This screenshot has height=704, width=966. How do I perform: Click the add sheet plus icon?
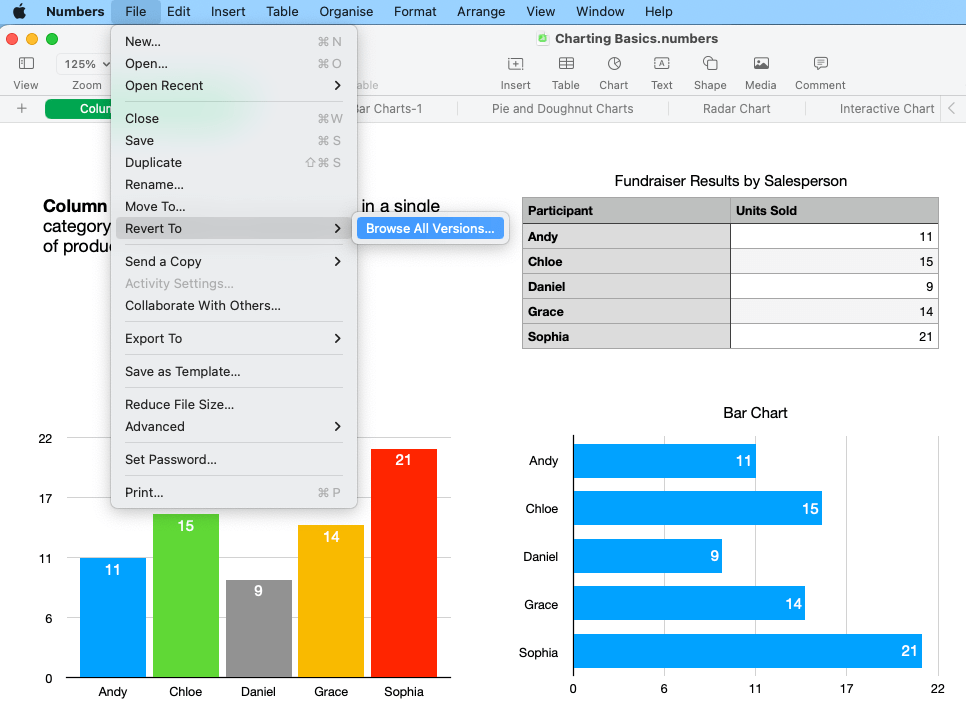pyautogui.click(x=22, y=108)
